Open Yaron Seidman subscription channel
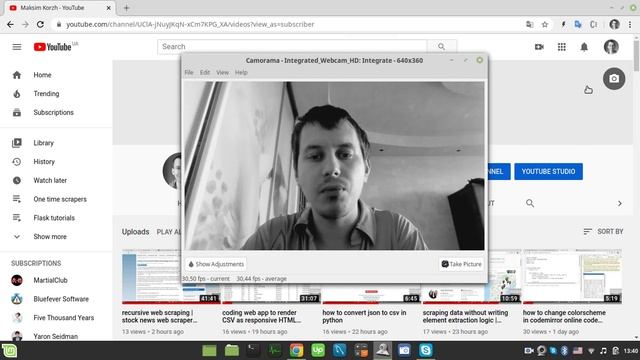 pyautogui.click(x=56, y=336)
